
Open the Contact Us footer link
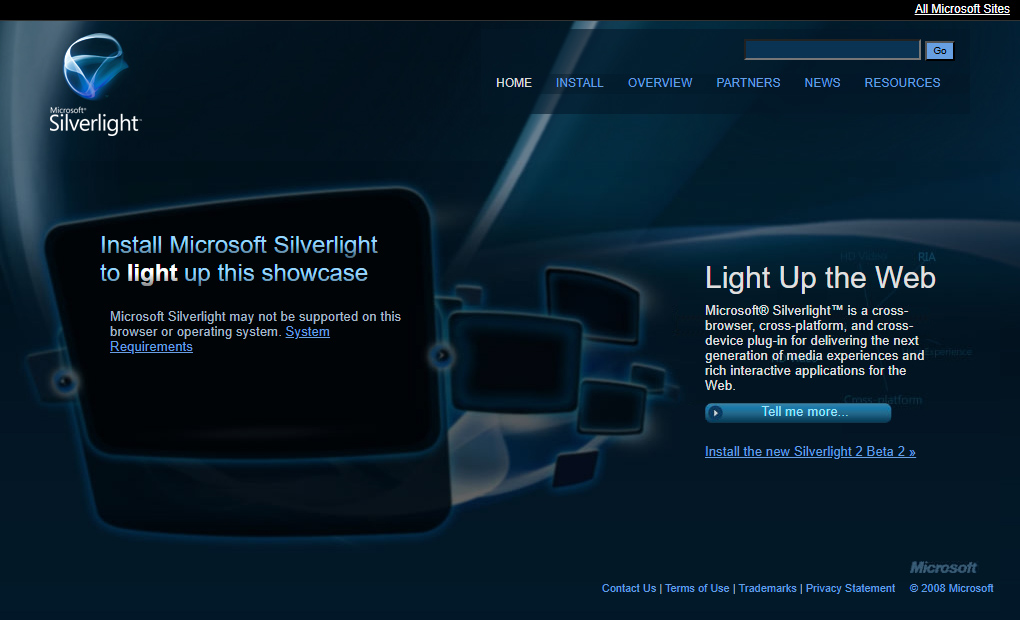[629, 588]
